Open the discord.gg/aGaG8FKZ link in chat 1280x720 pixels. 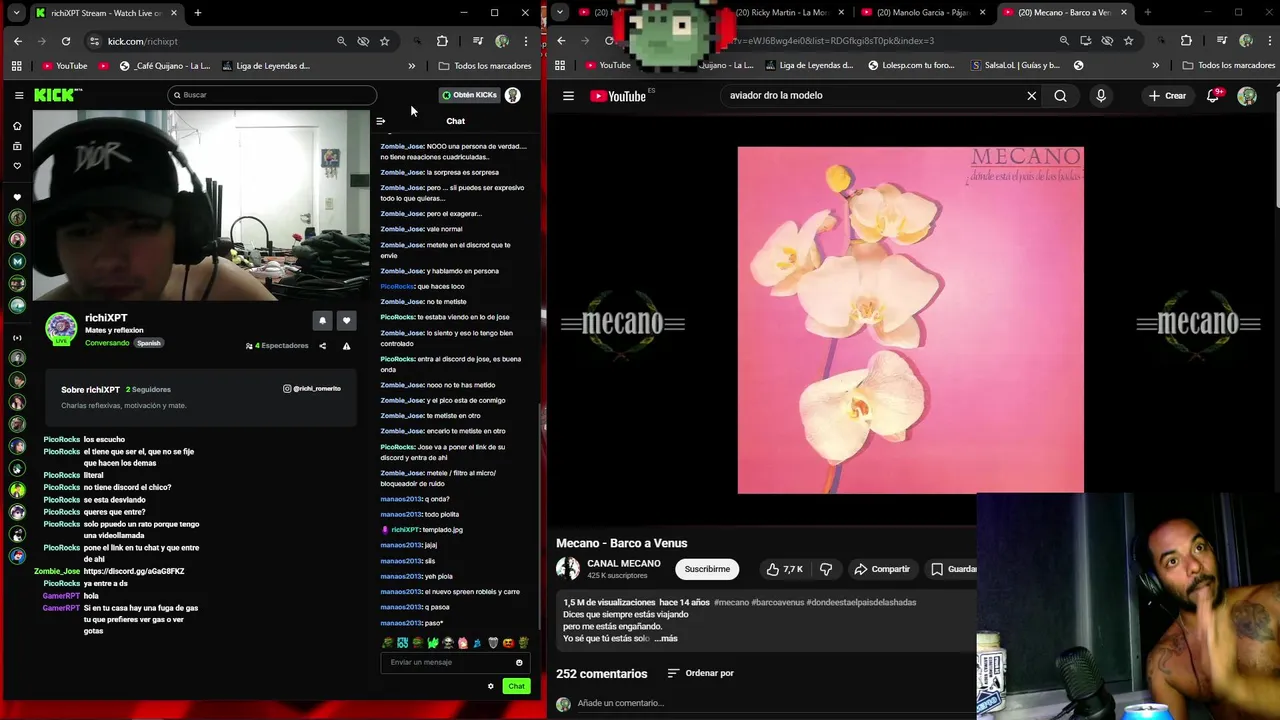pyautogui.click(x=134, y=571)
